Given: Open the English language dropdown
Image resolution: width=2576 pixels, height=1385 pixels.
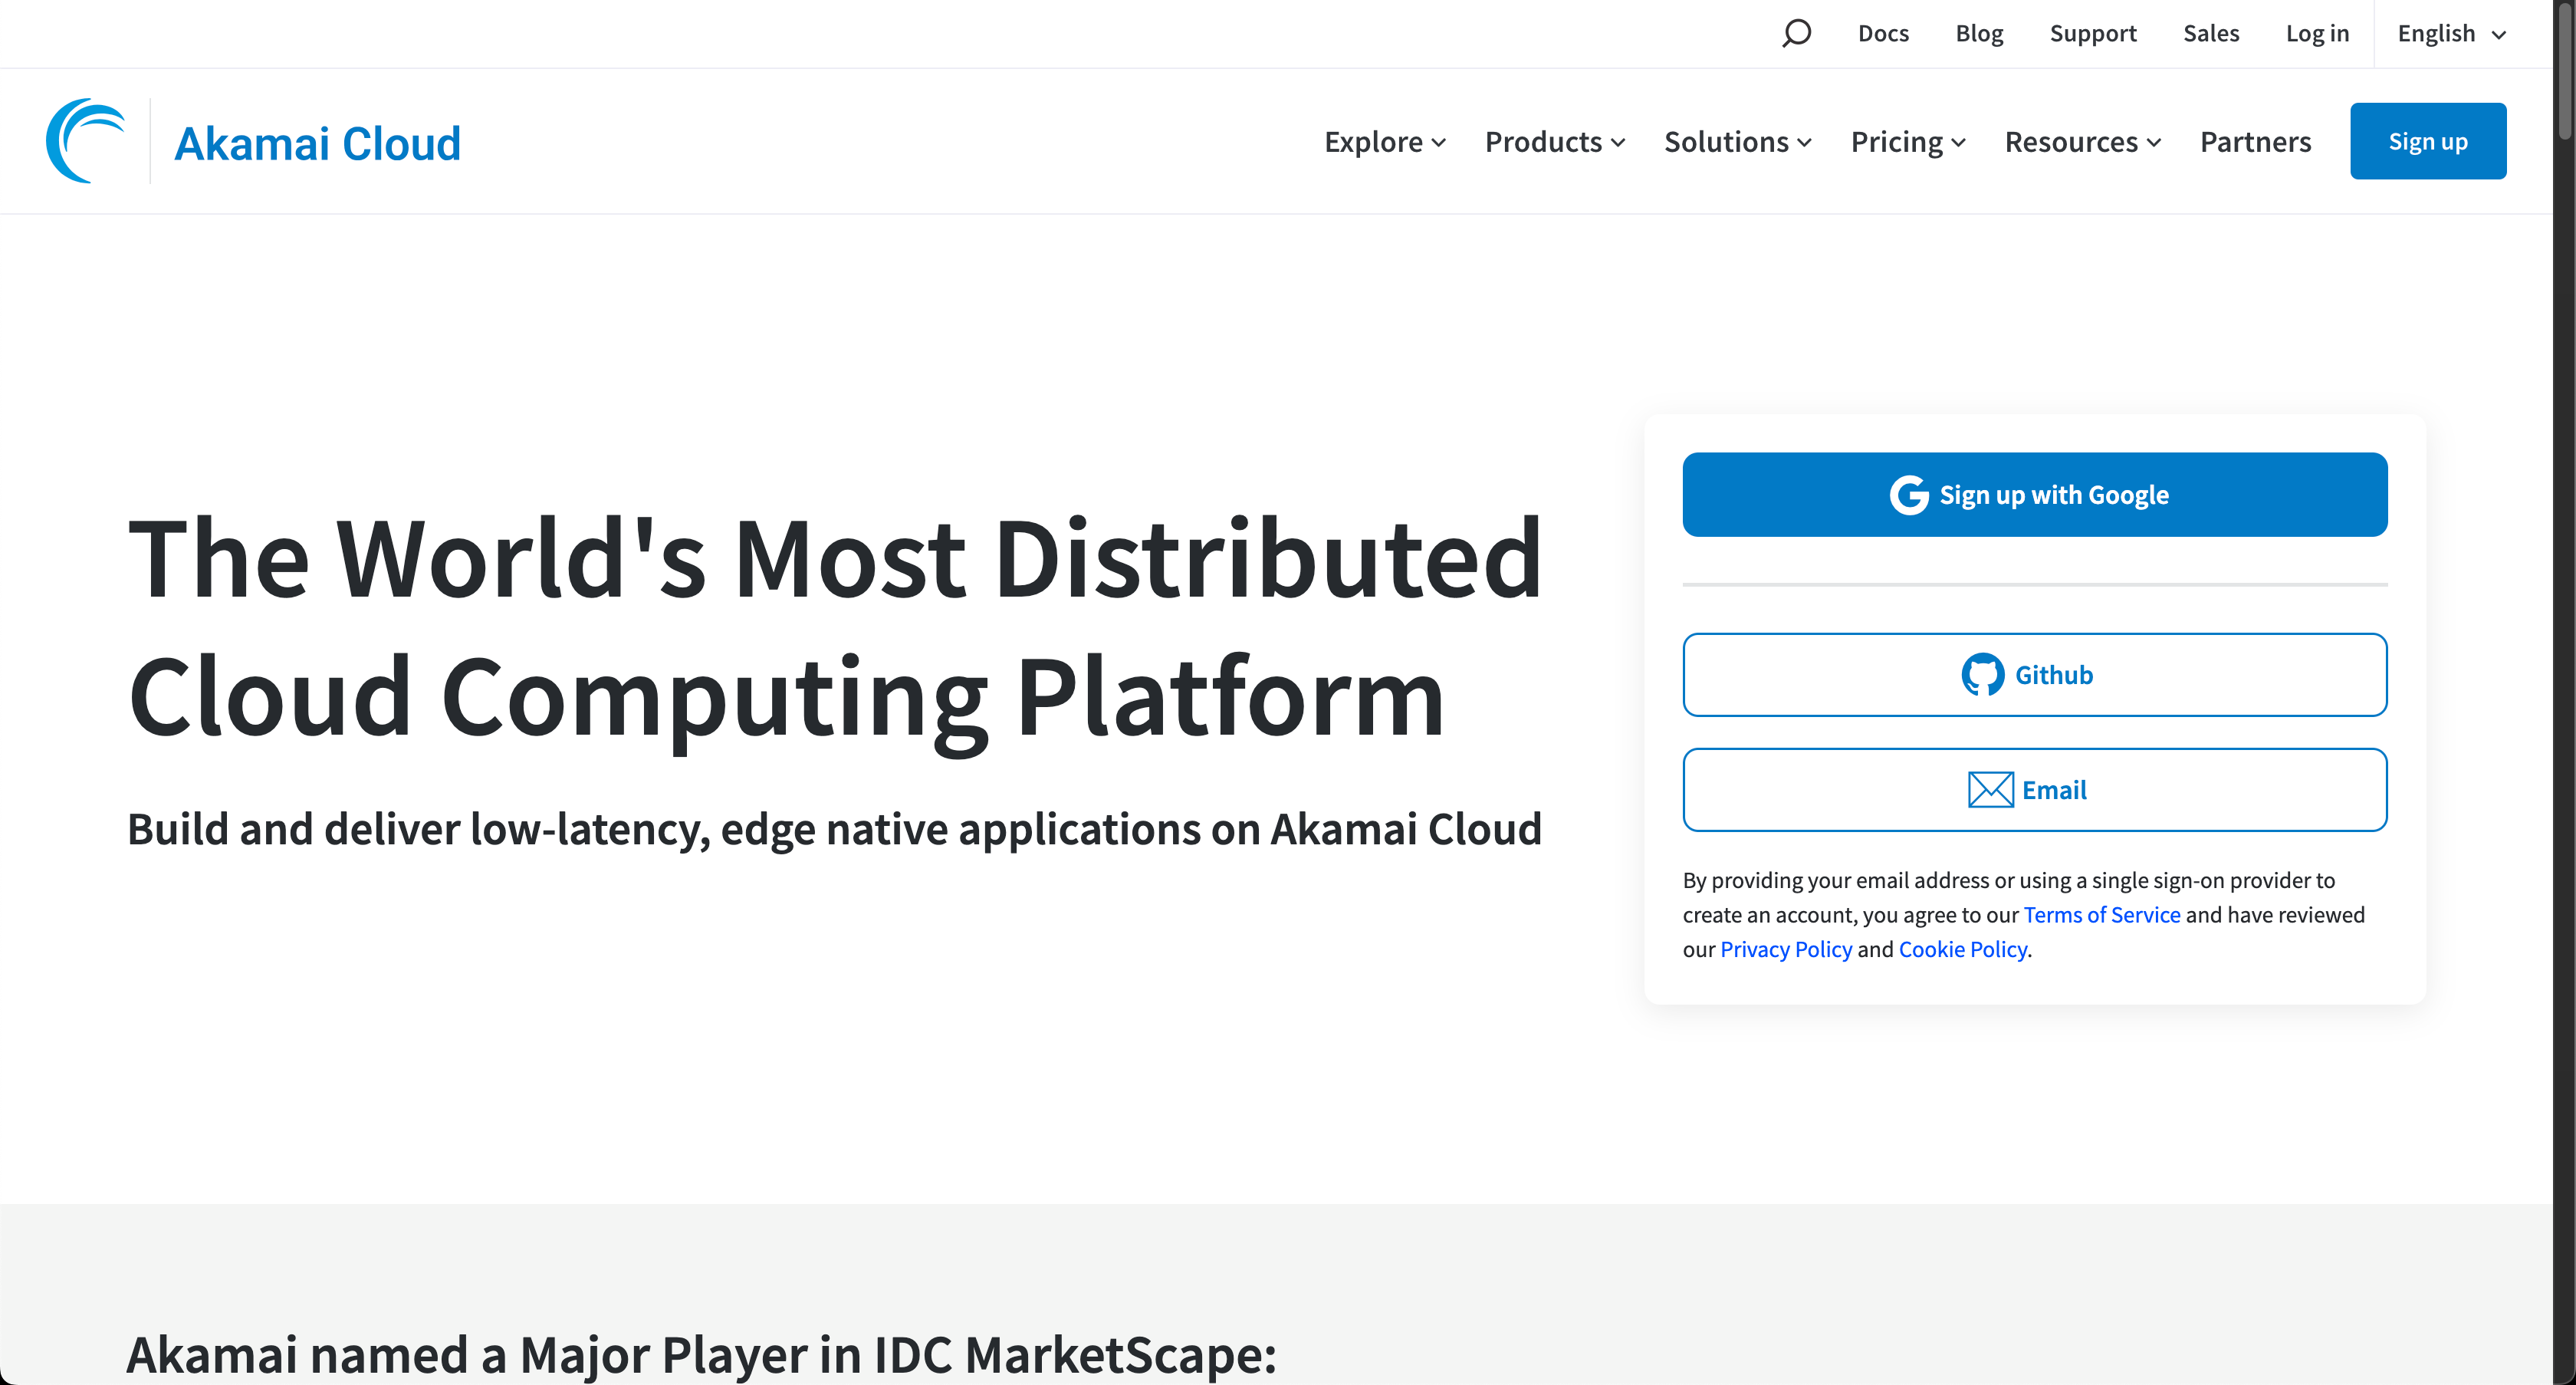Looking at the screenshot, I should tap(2451, 34).
